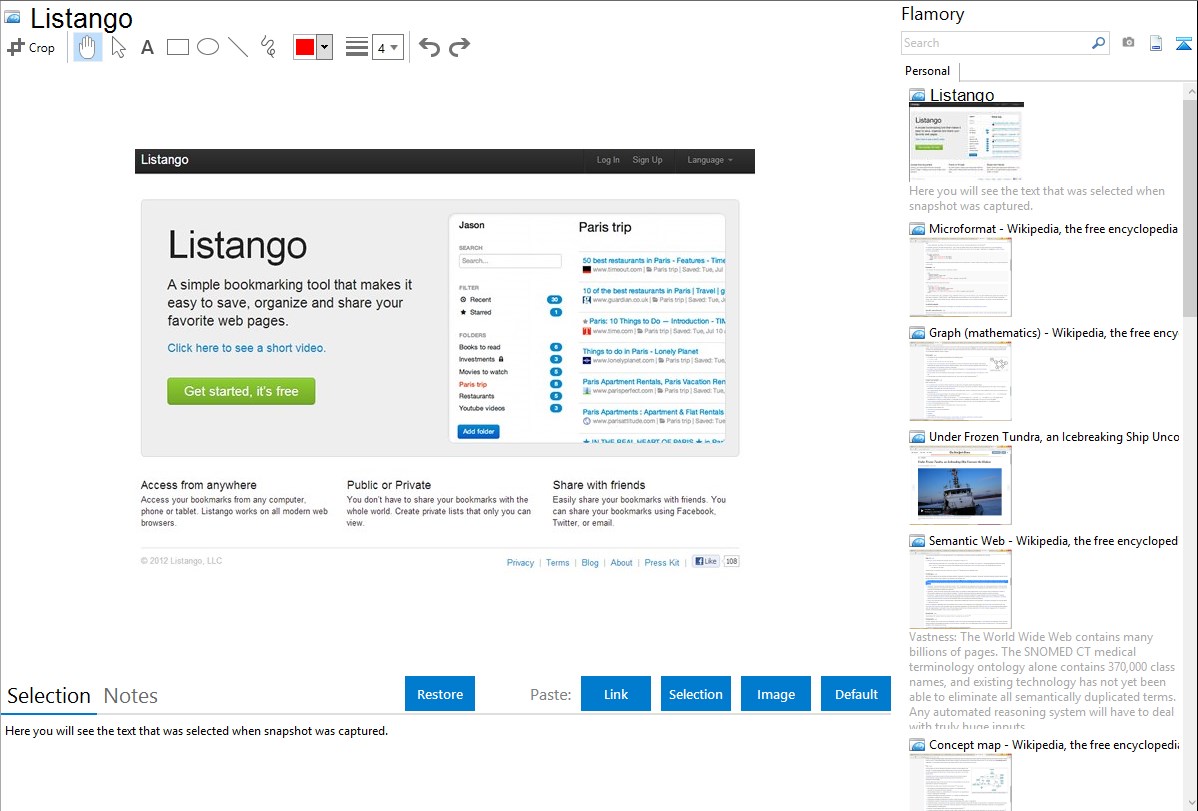
Task: Open the Icebreaking Ship snapshot thumbnail
Action: pyautogui.click(x=960, y=485)
